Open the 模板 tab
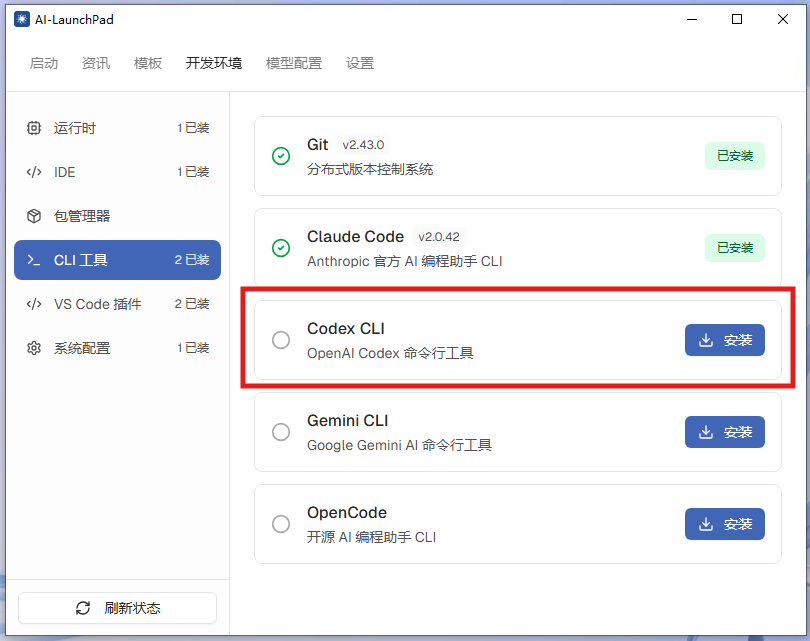 (x=148, y=63)
